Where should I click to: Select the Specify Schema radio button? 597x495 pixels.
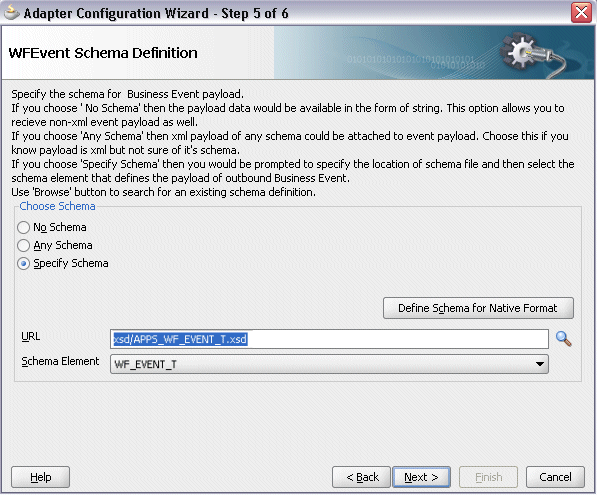point(24,263)
